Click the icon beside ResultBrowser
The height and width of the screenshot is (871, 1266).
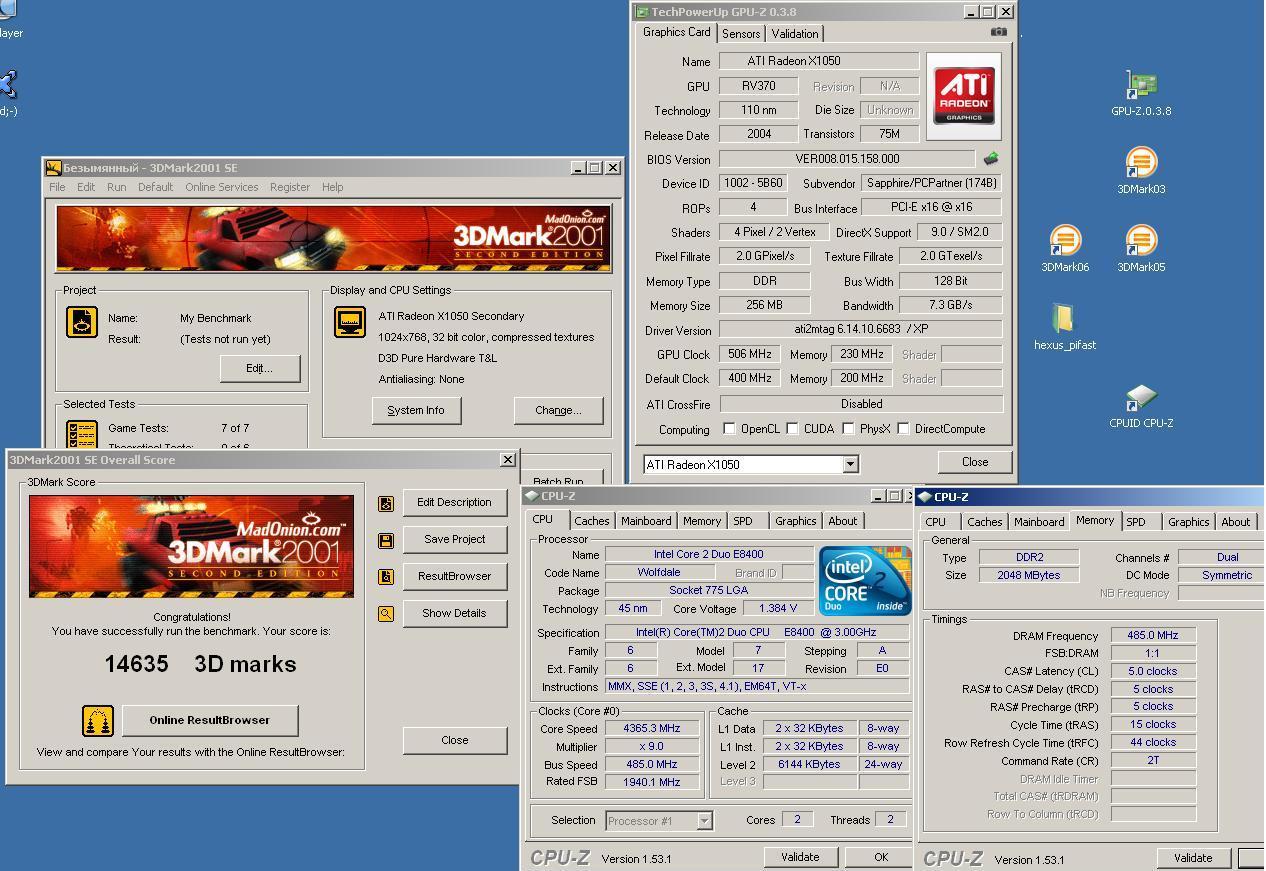(x=386, y=577)
